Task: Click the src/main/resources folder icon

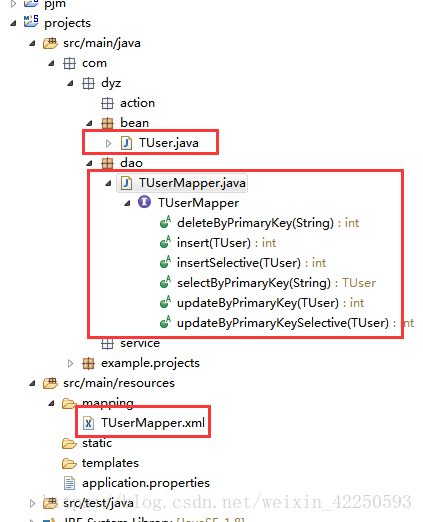Action: (50, 383)
